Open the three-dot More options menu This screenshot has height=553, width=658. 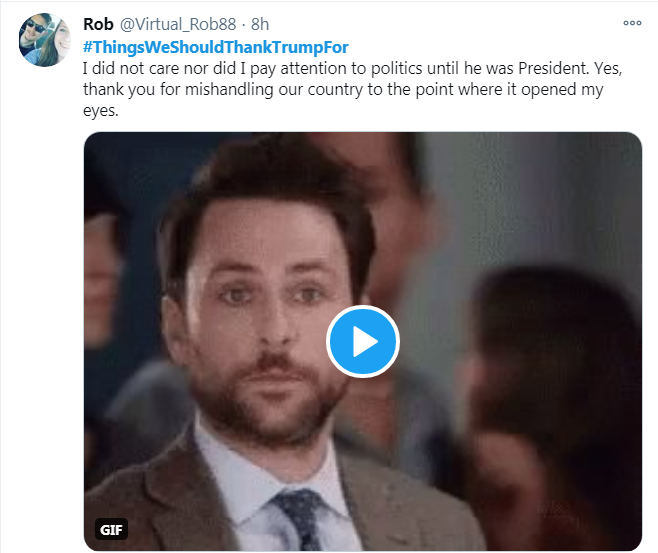[x=632, y=23]
